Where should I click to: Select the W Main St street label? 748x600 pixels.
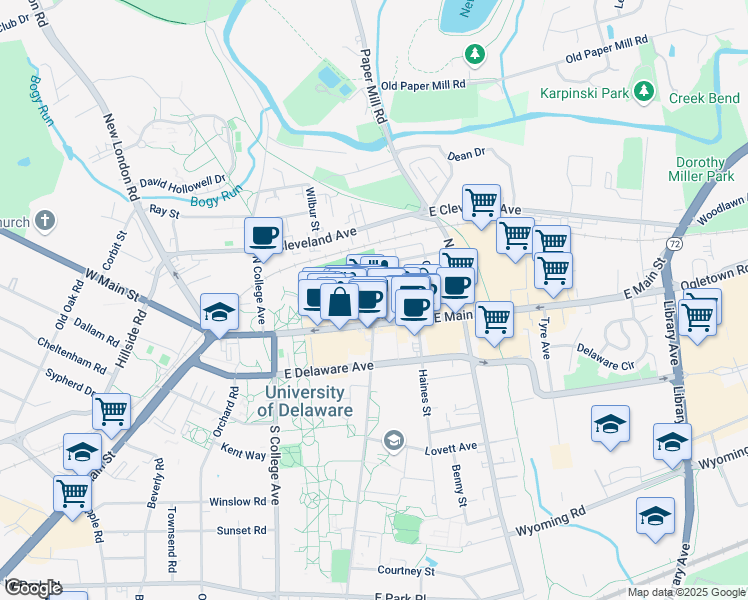click(113, 285)
